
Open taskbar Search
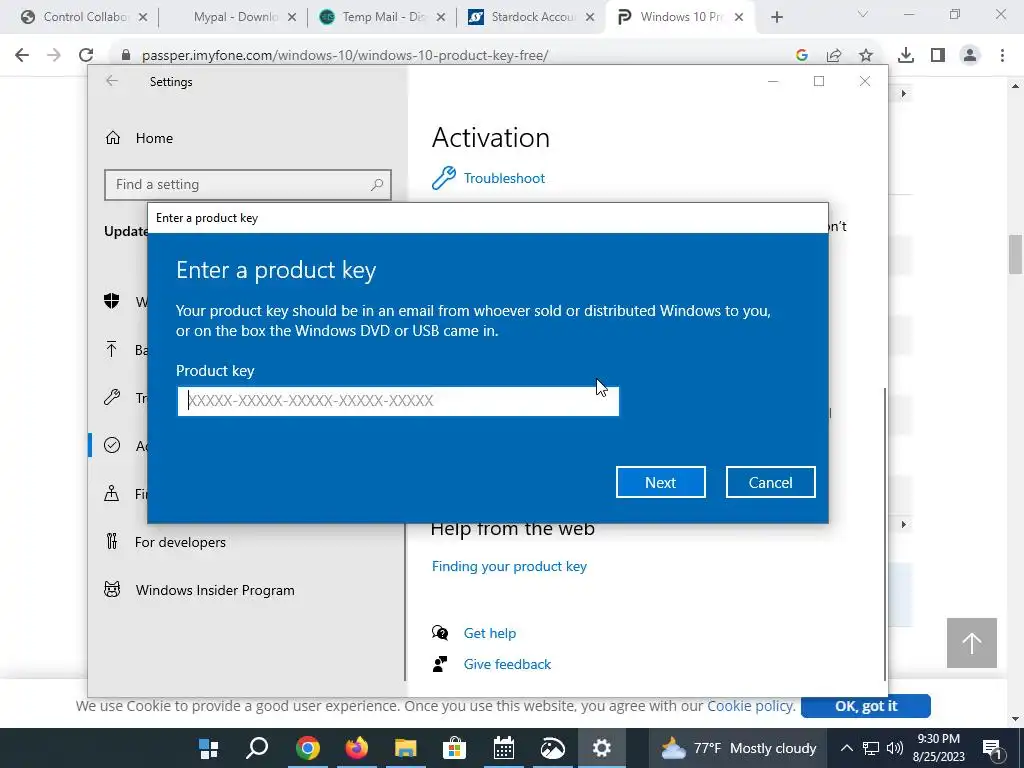257,748
